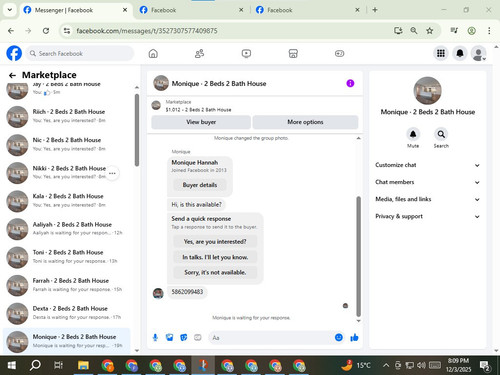Expand Customize chat section

pos(428,165)
